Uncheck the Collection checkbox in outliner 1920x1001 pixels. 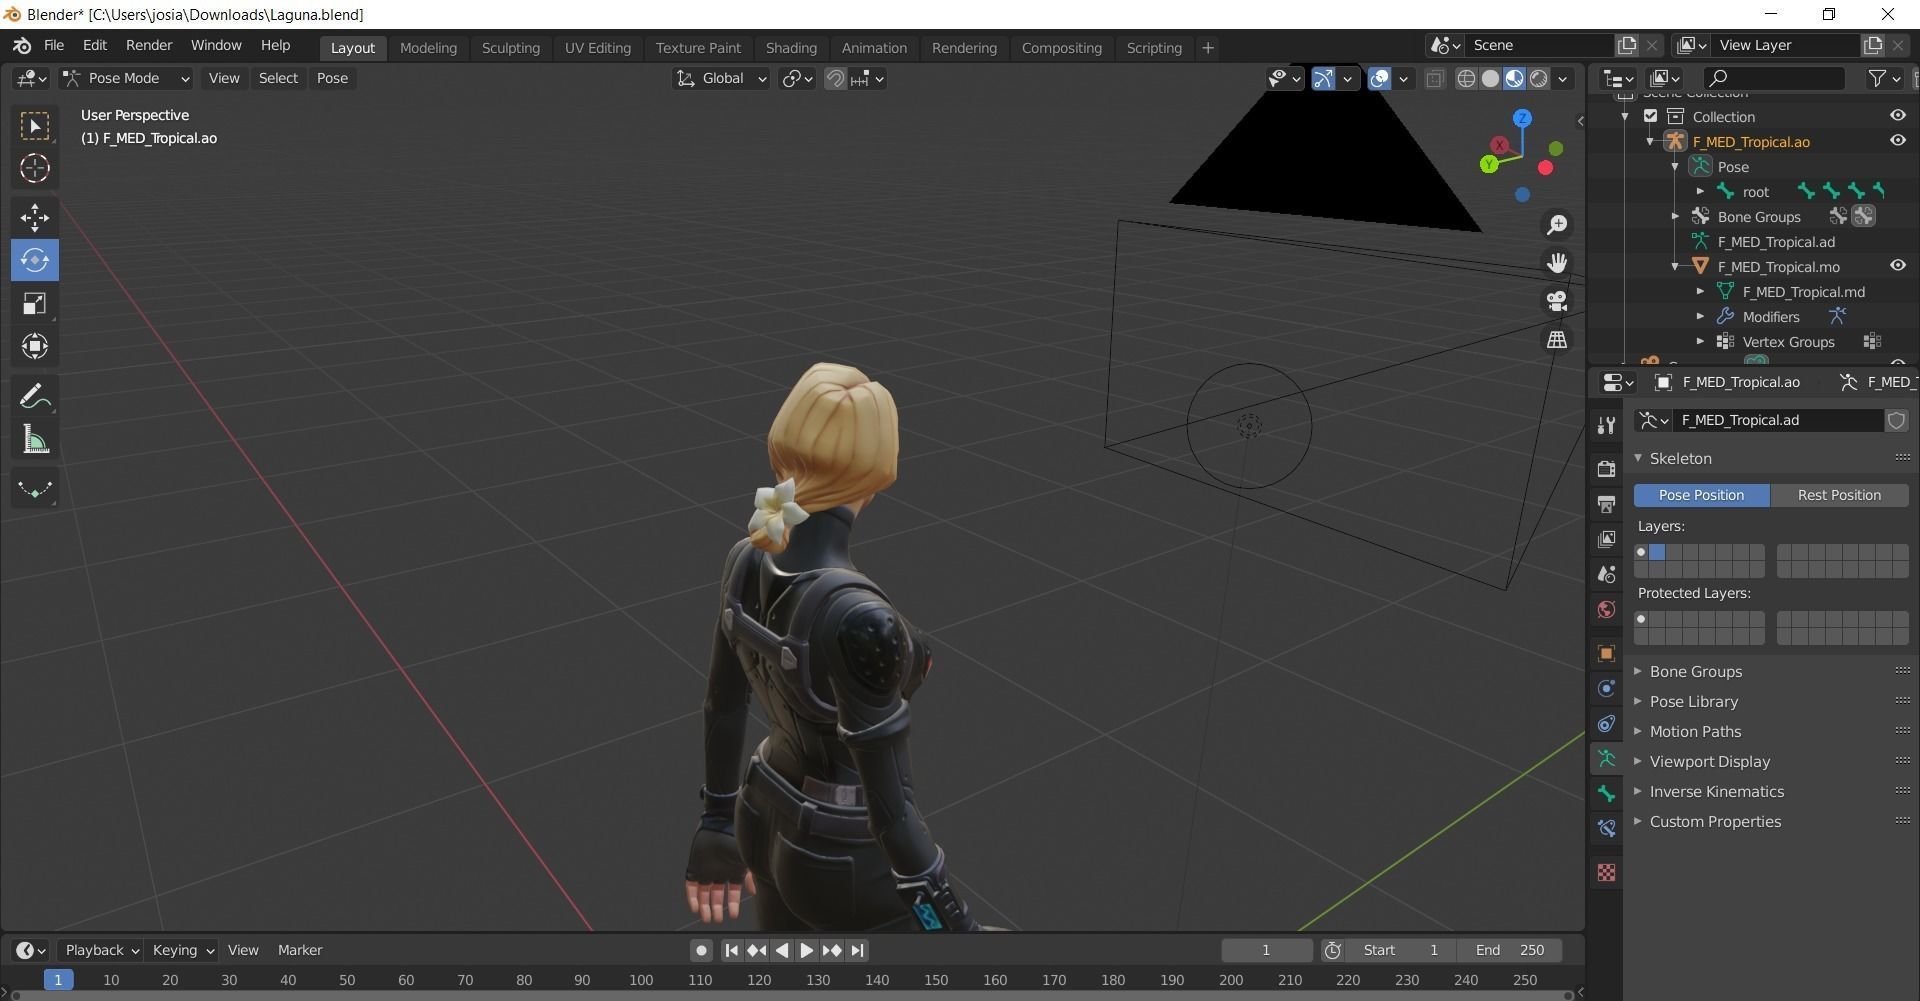coord(1651,117)
